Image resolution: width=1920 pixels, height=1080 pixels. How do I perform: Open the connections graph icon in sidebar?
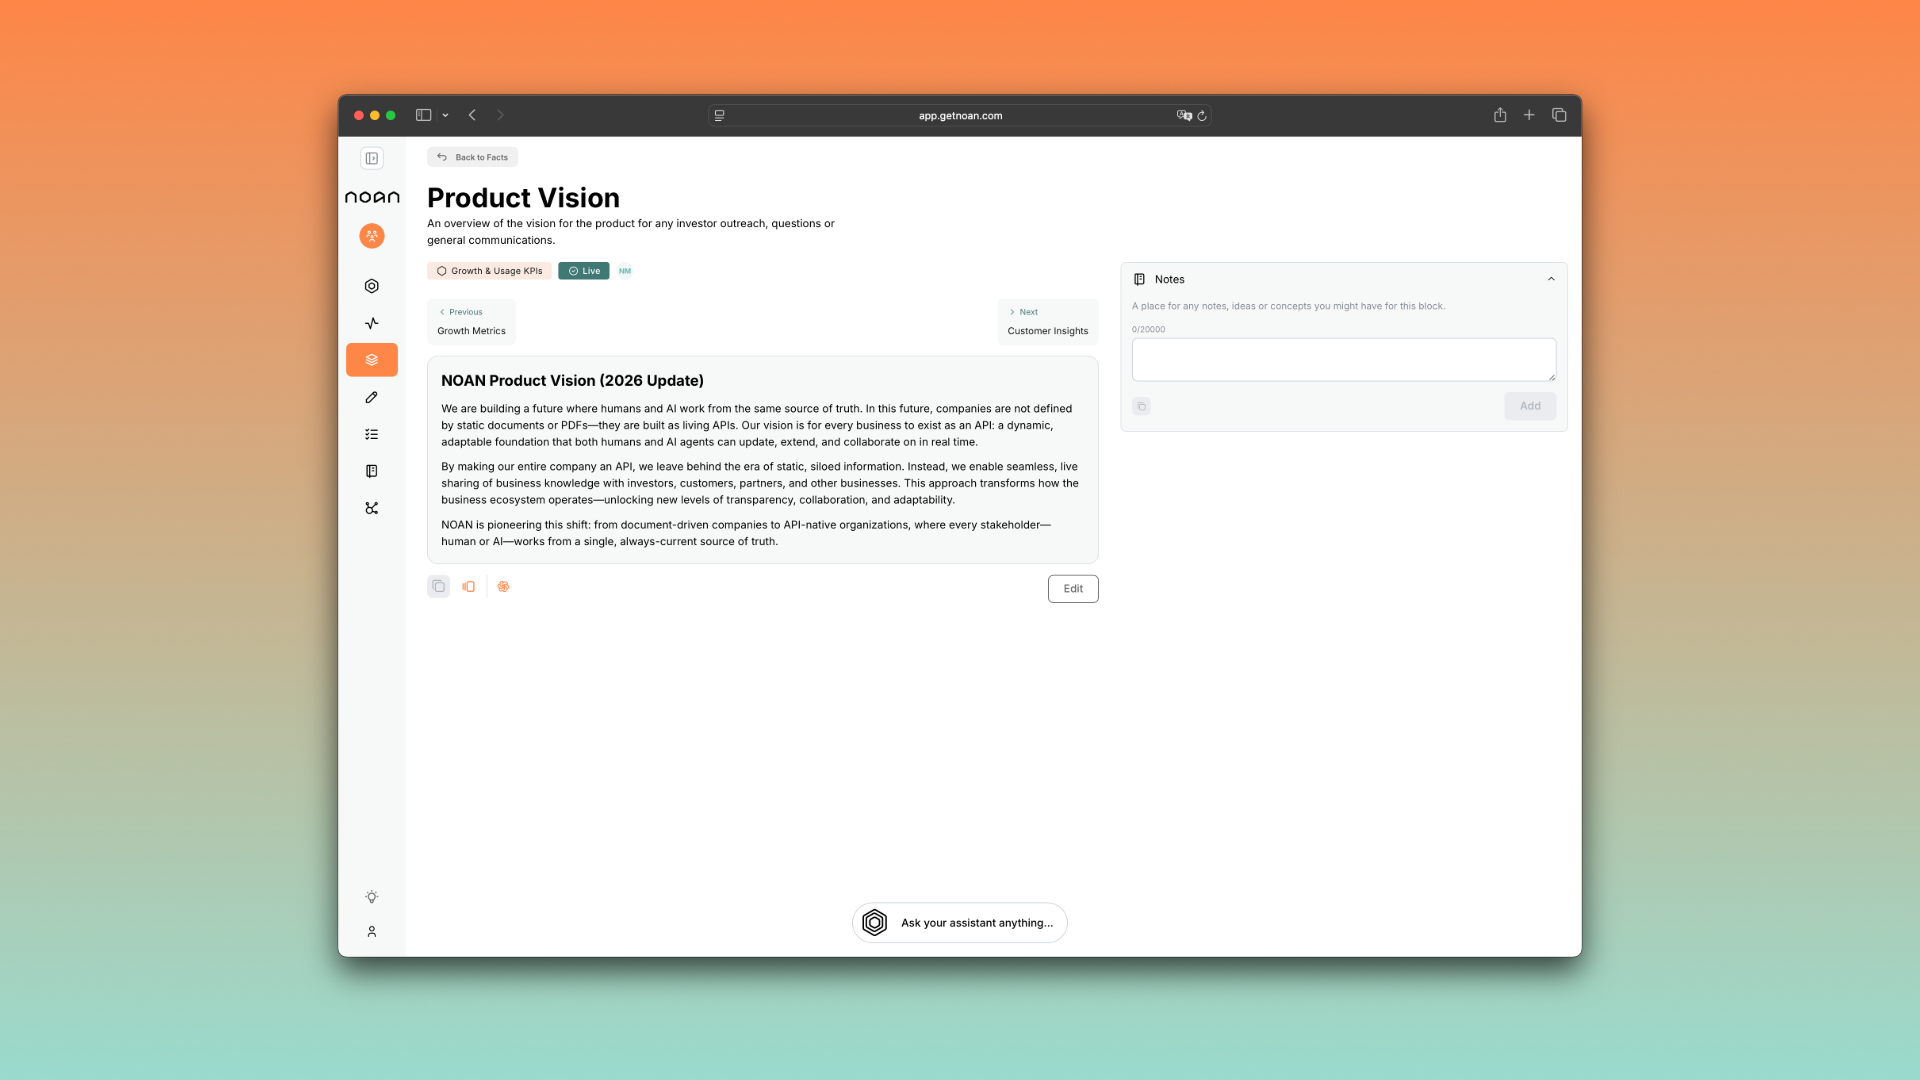click(x=372, y=508)
